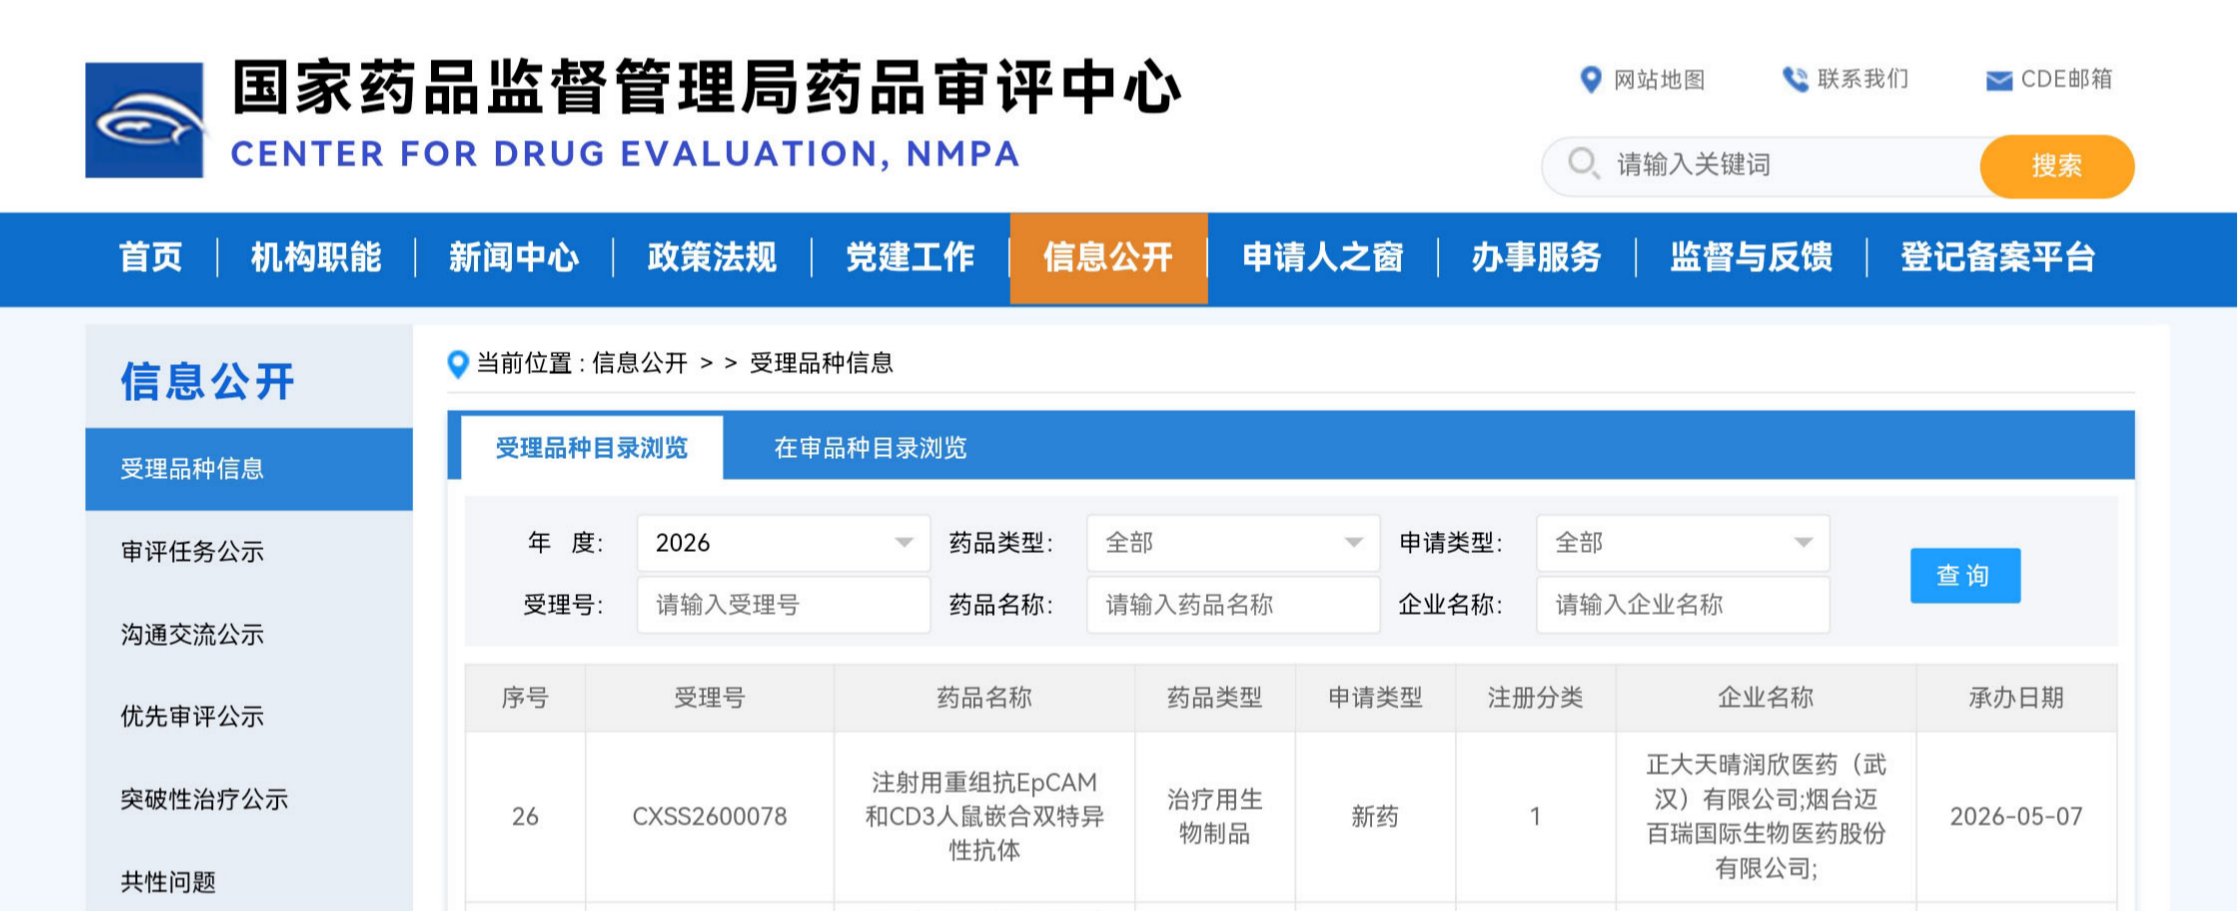This screenshot has width=2240, height=912.
Task: Click the 企业名称 input field
Action: tap(1683, 605)
